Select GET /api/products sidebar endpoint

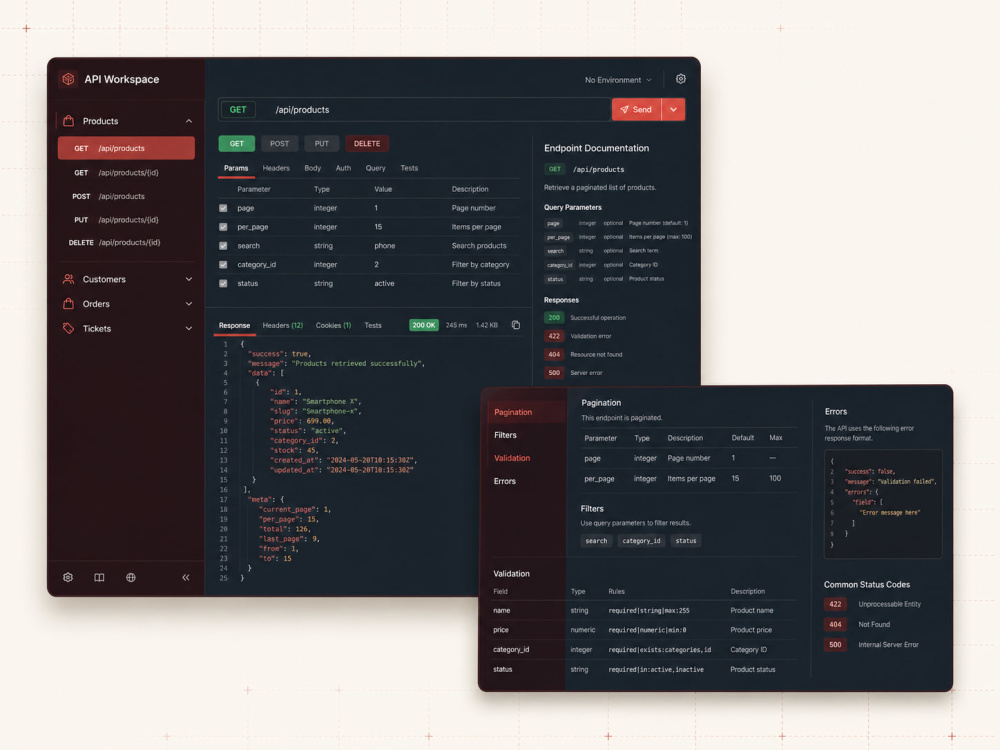(126, 148)
